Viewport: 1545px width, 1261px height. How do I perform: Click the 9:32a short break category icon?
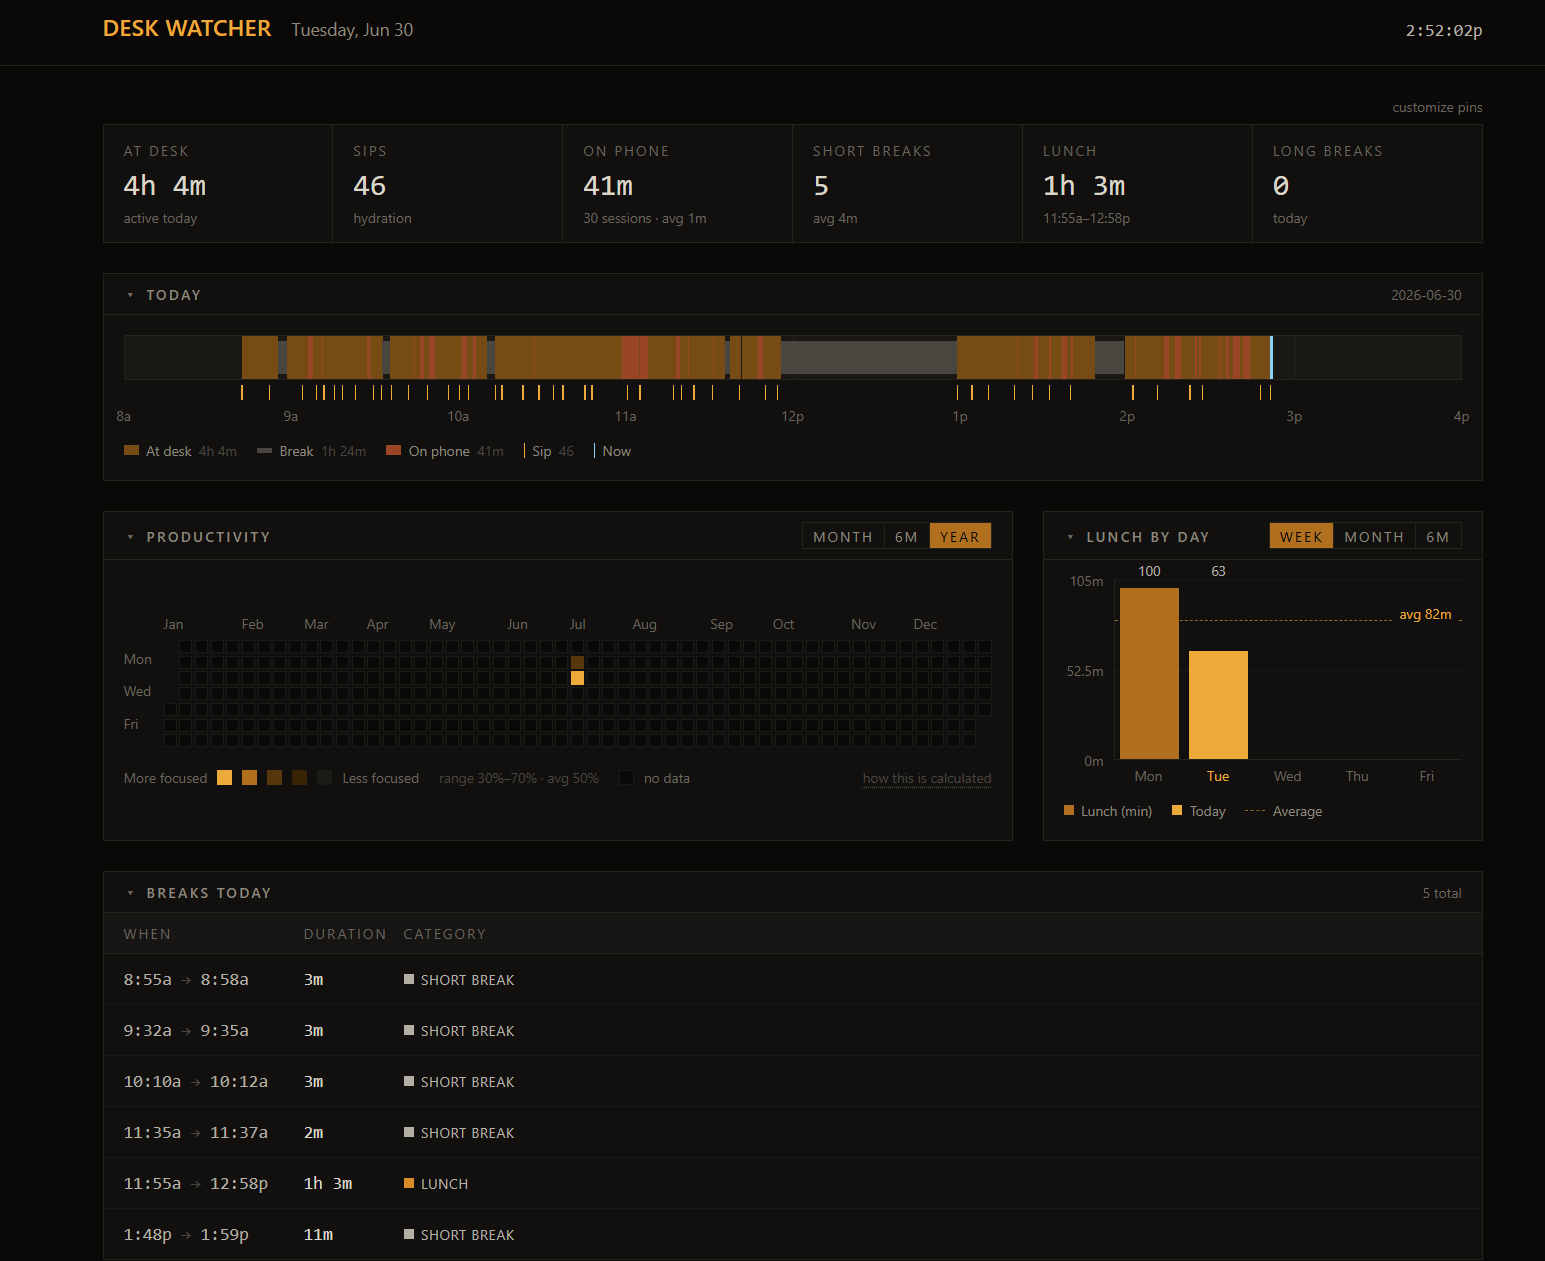click(x=409, y=1030)
